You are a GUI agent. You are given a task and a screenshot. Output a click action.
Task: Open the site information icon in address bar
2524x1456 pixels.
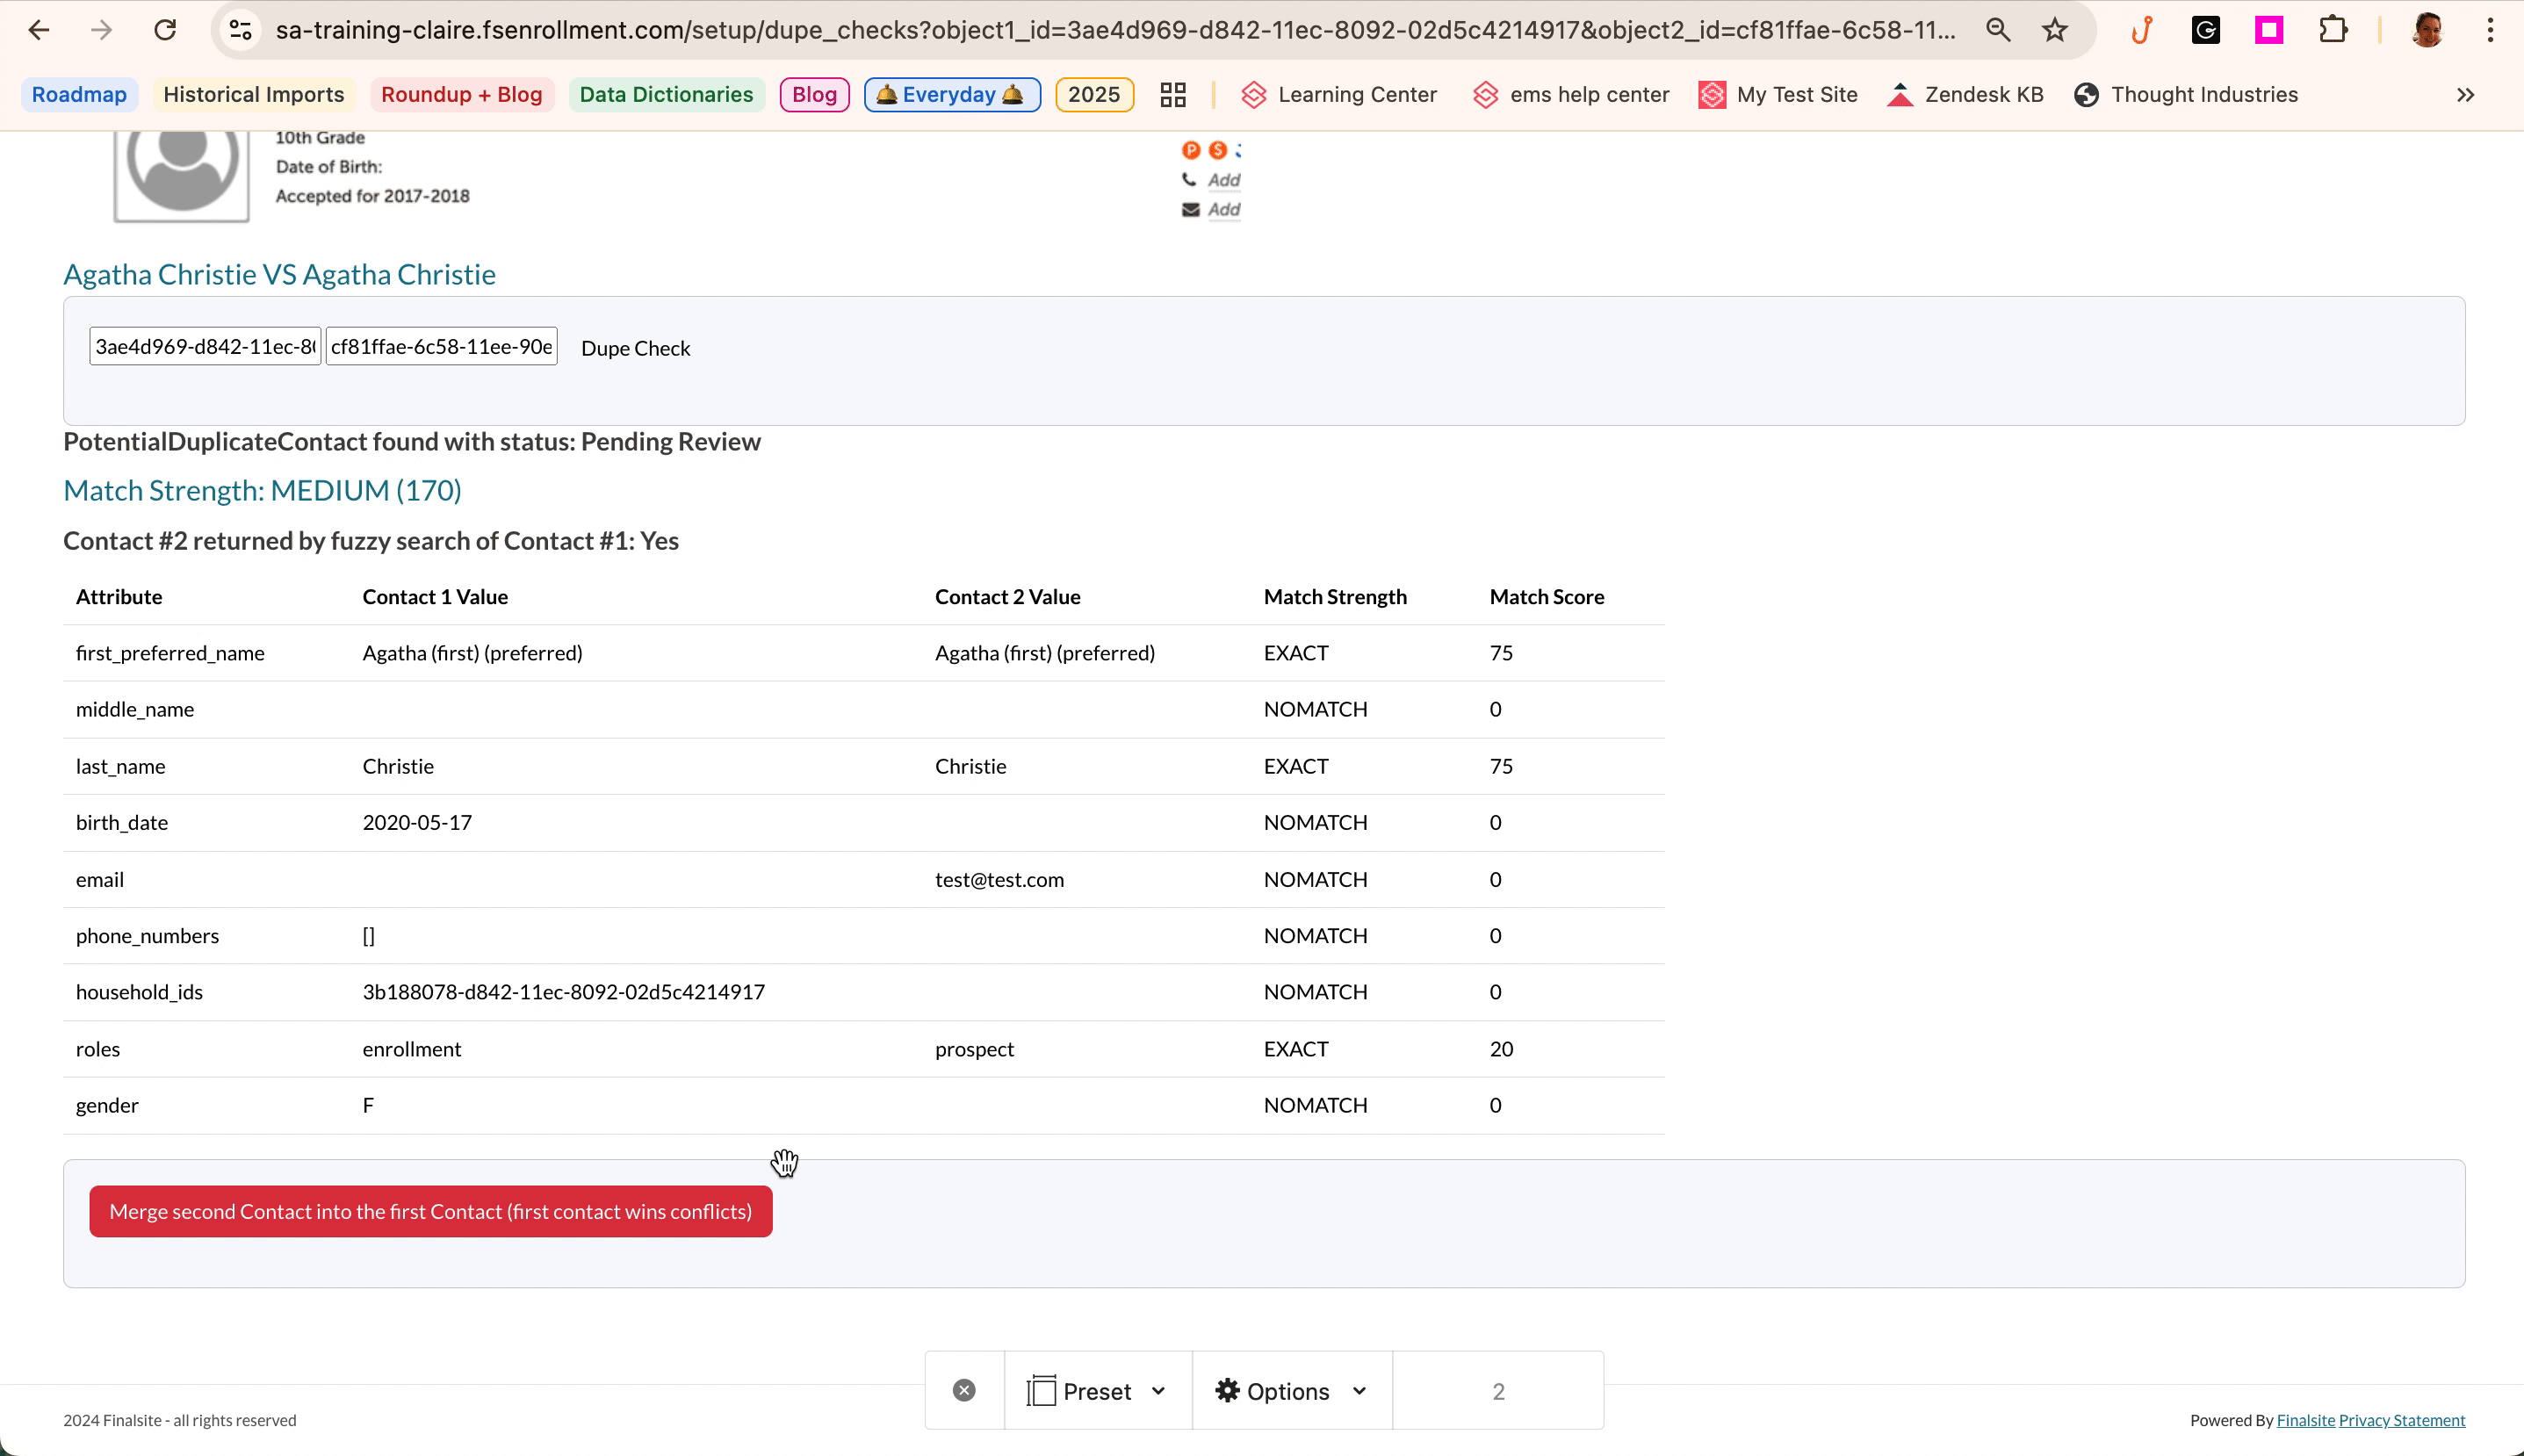click(x=241, y=30)
